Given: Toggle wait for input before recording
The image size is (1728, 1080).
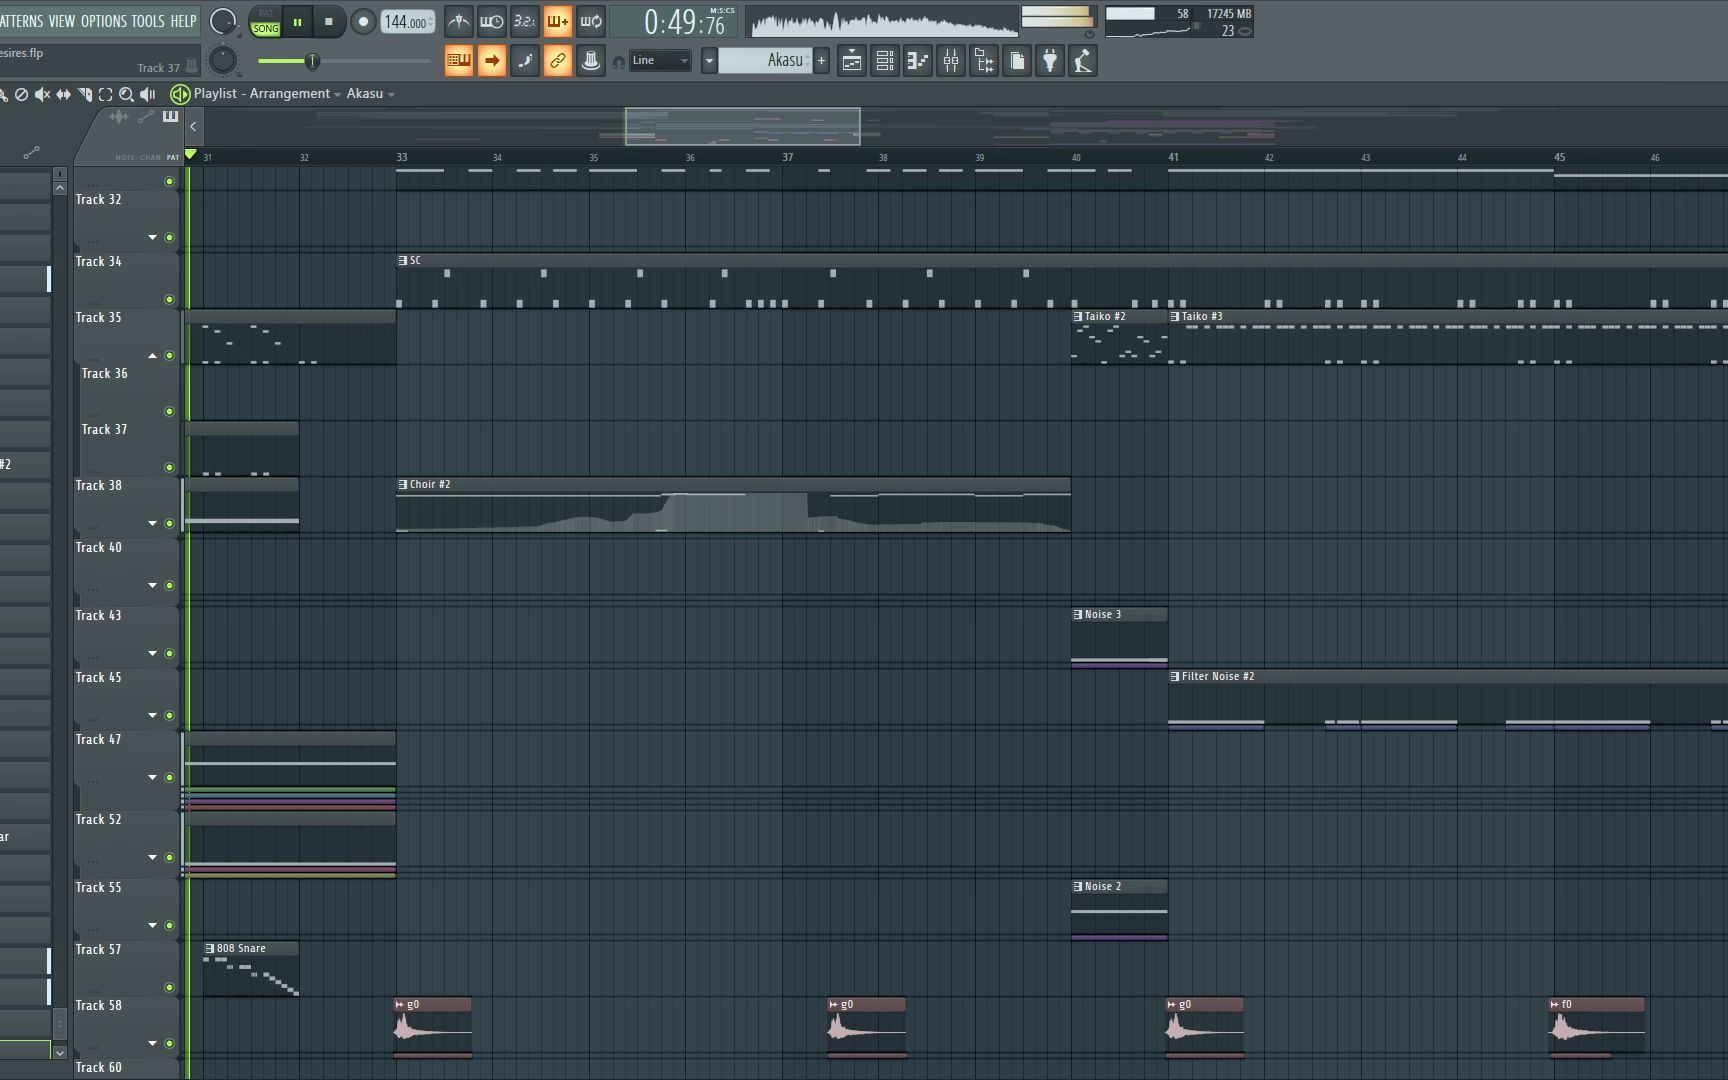Looking at the screenshot, I should click(491, 21).
